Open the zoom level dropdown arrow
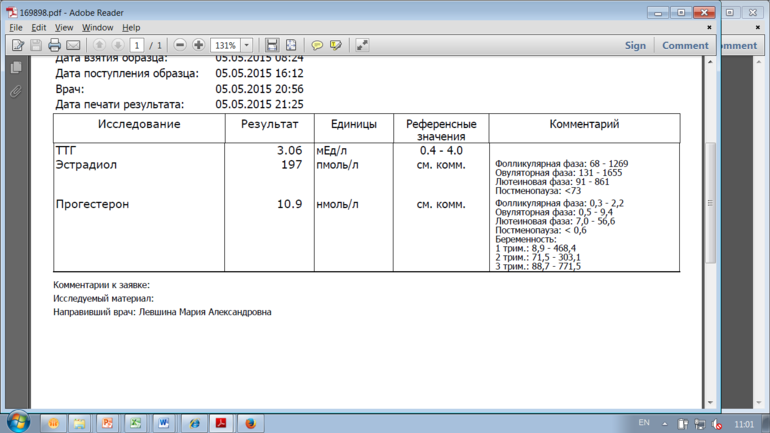This screenshot has width=770, height=433. [x=247, y=45]
